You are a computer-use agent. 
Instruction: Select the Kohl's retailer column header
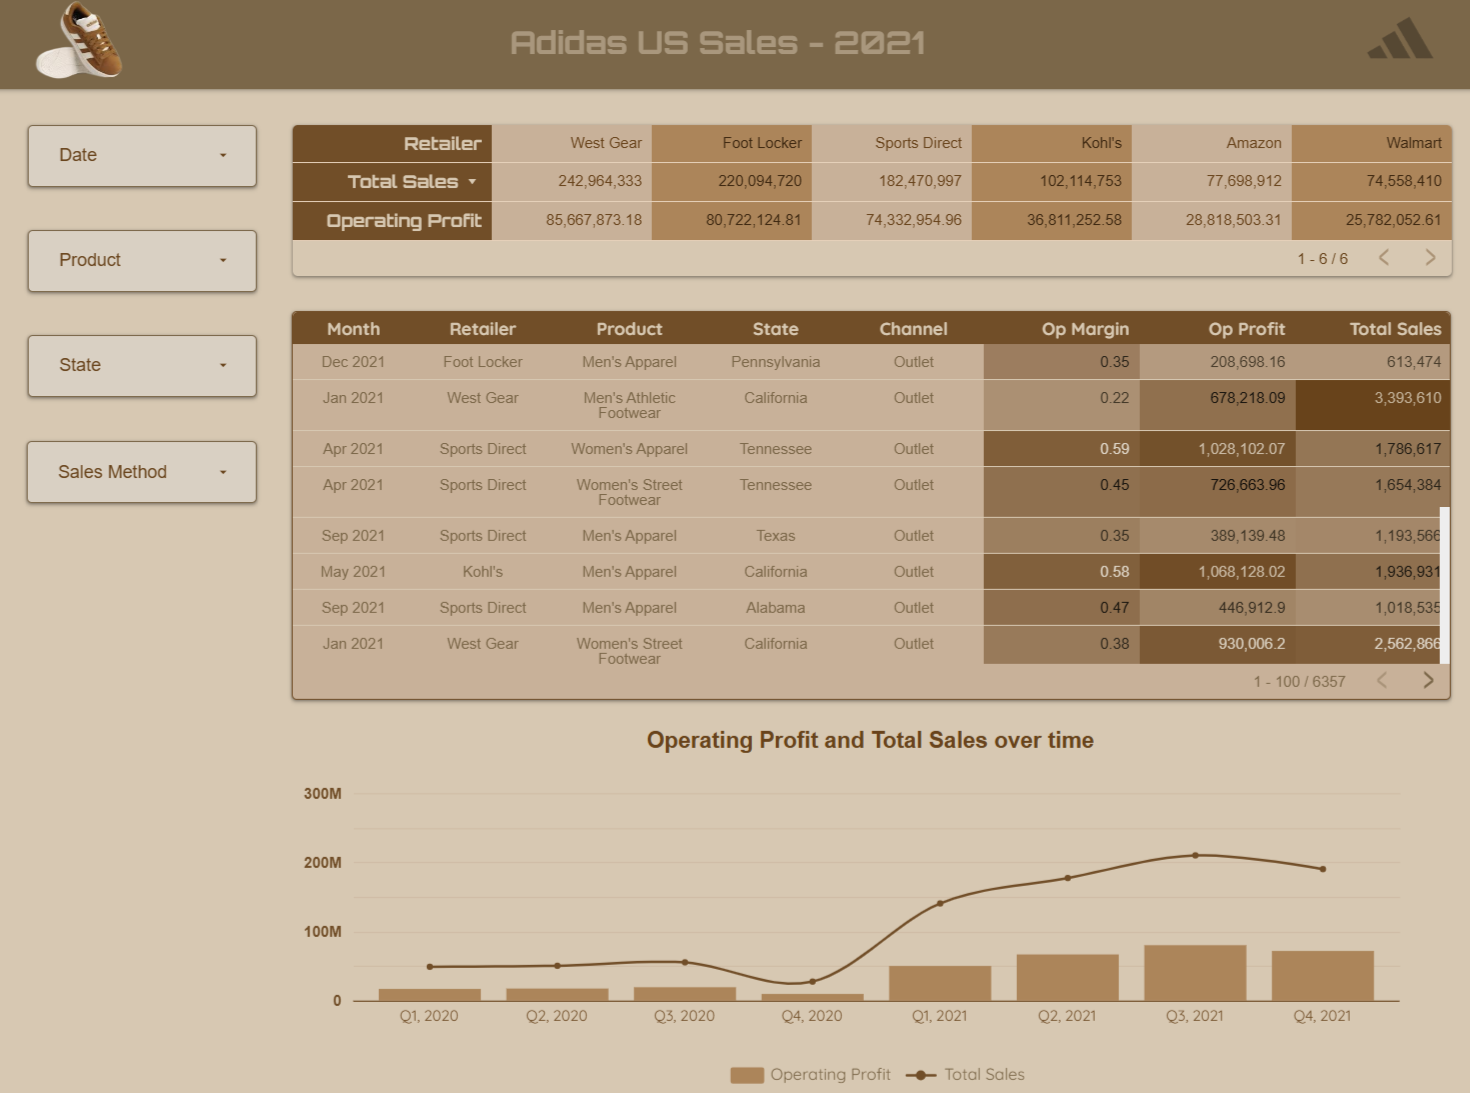pyautogui.click(x=1051, y=143)
